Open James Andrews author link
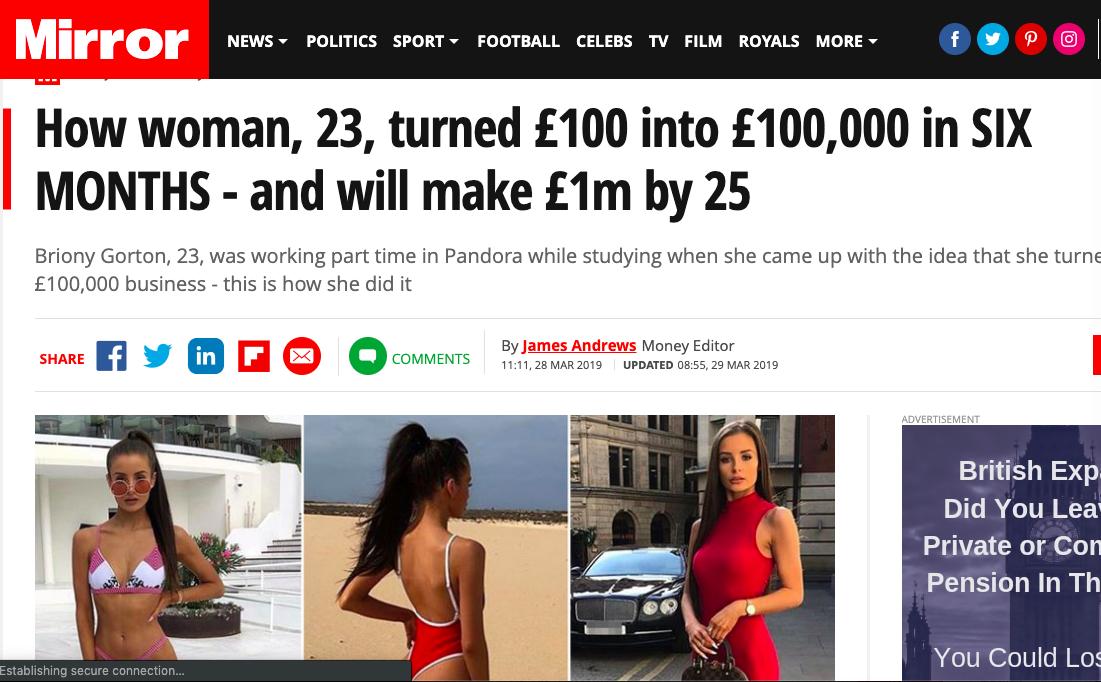This screenshot has height=682, width=1101. point(579,346)
